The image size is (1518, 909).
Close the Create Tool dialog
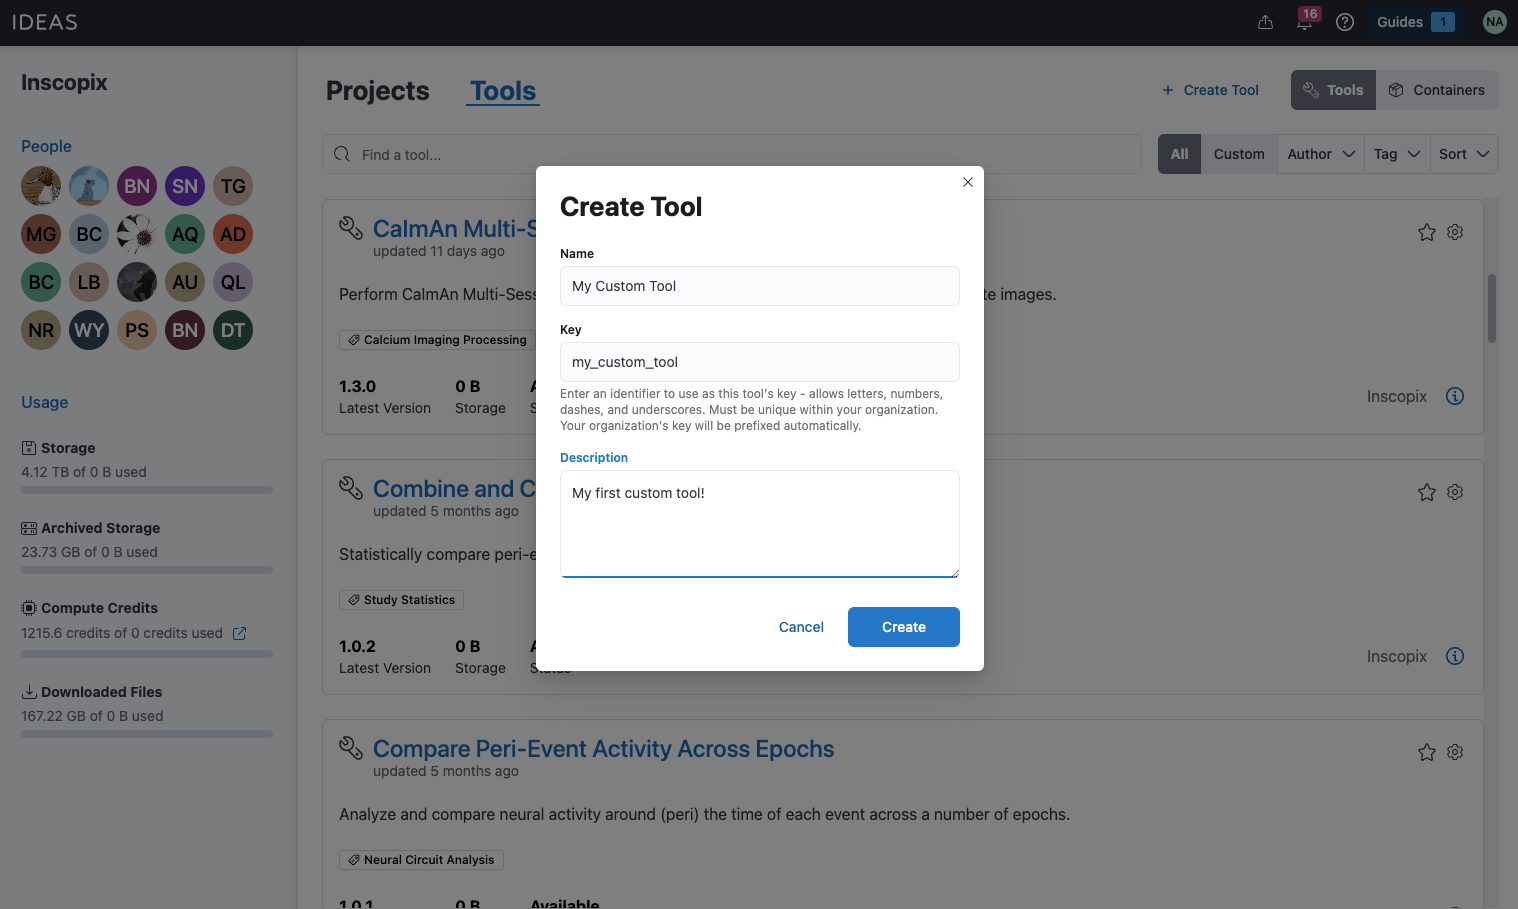[x=967, y=182]
